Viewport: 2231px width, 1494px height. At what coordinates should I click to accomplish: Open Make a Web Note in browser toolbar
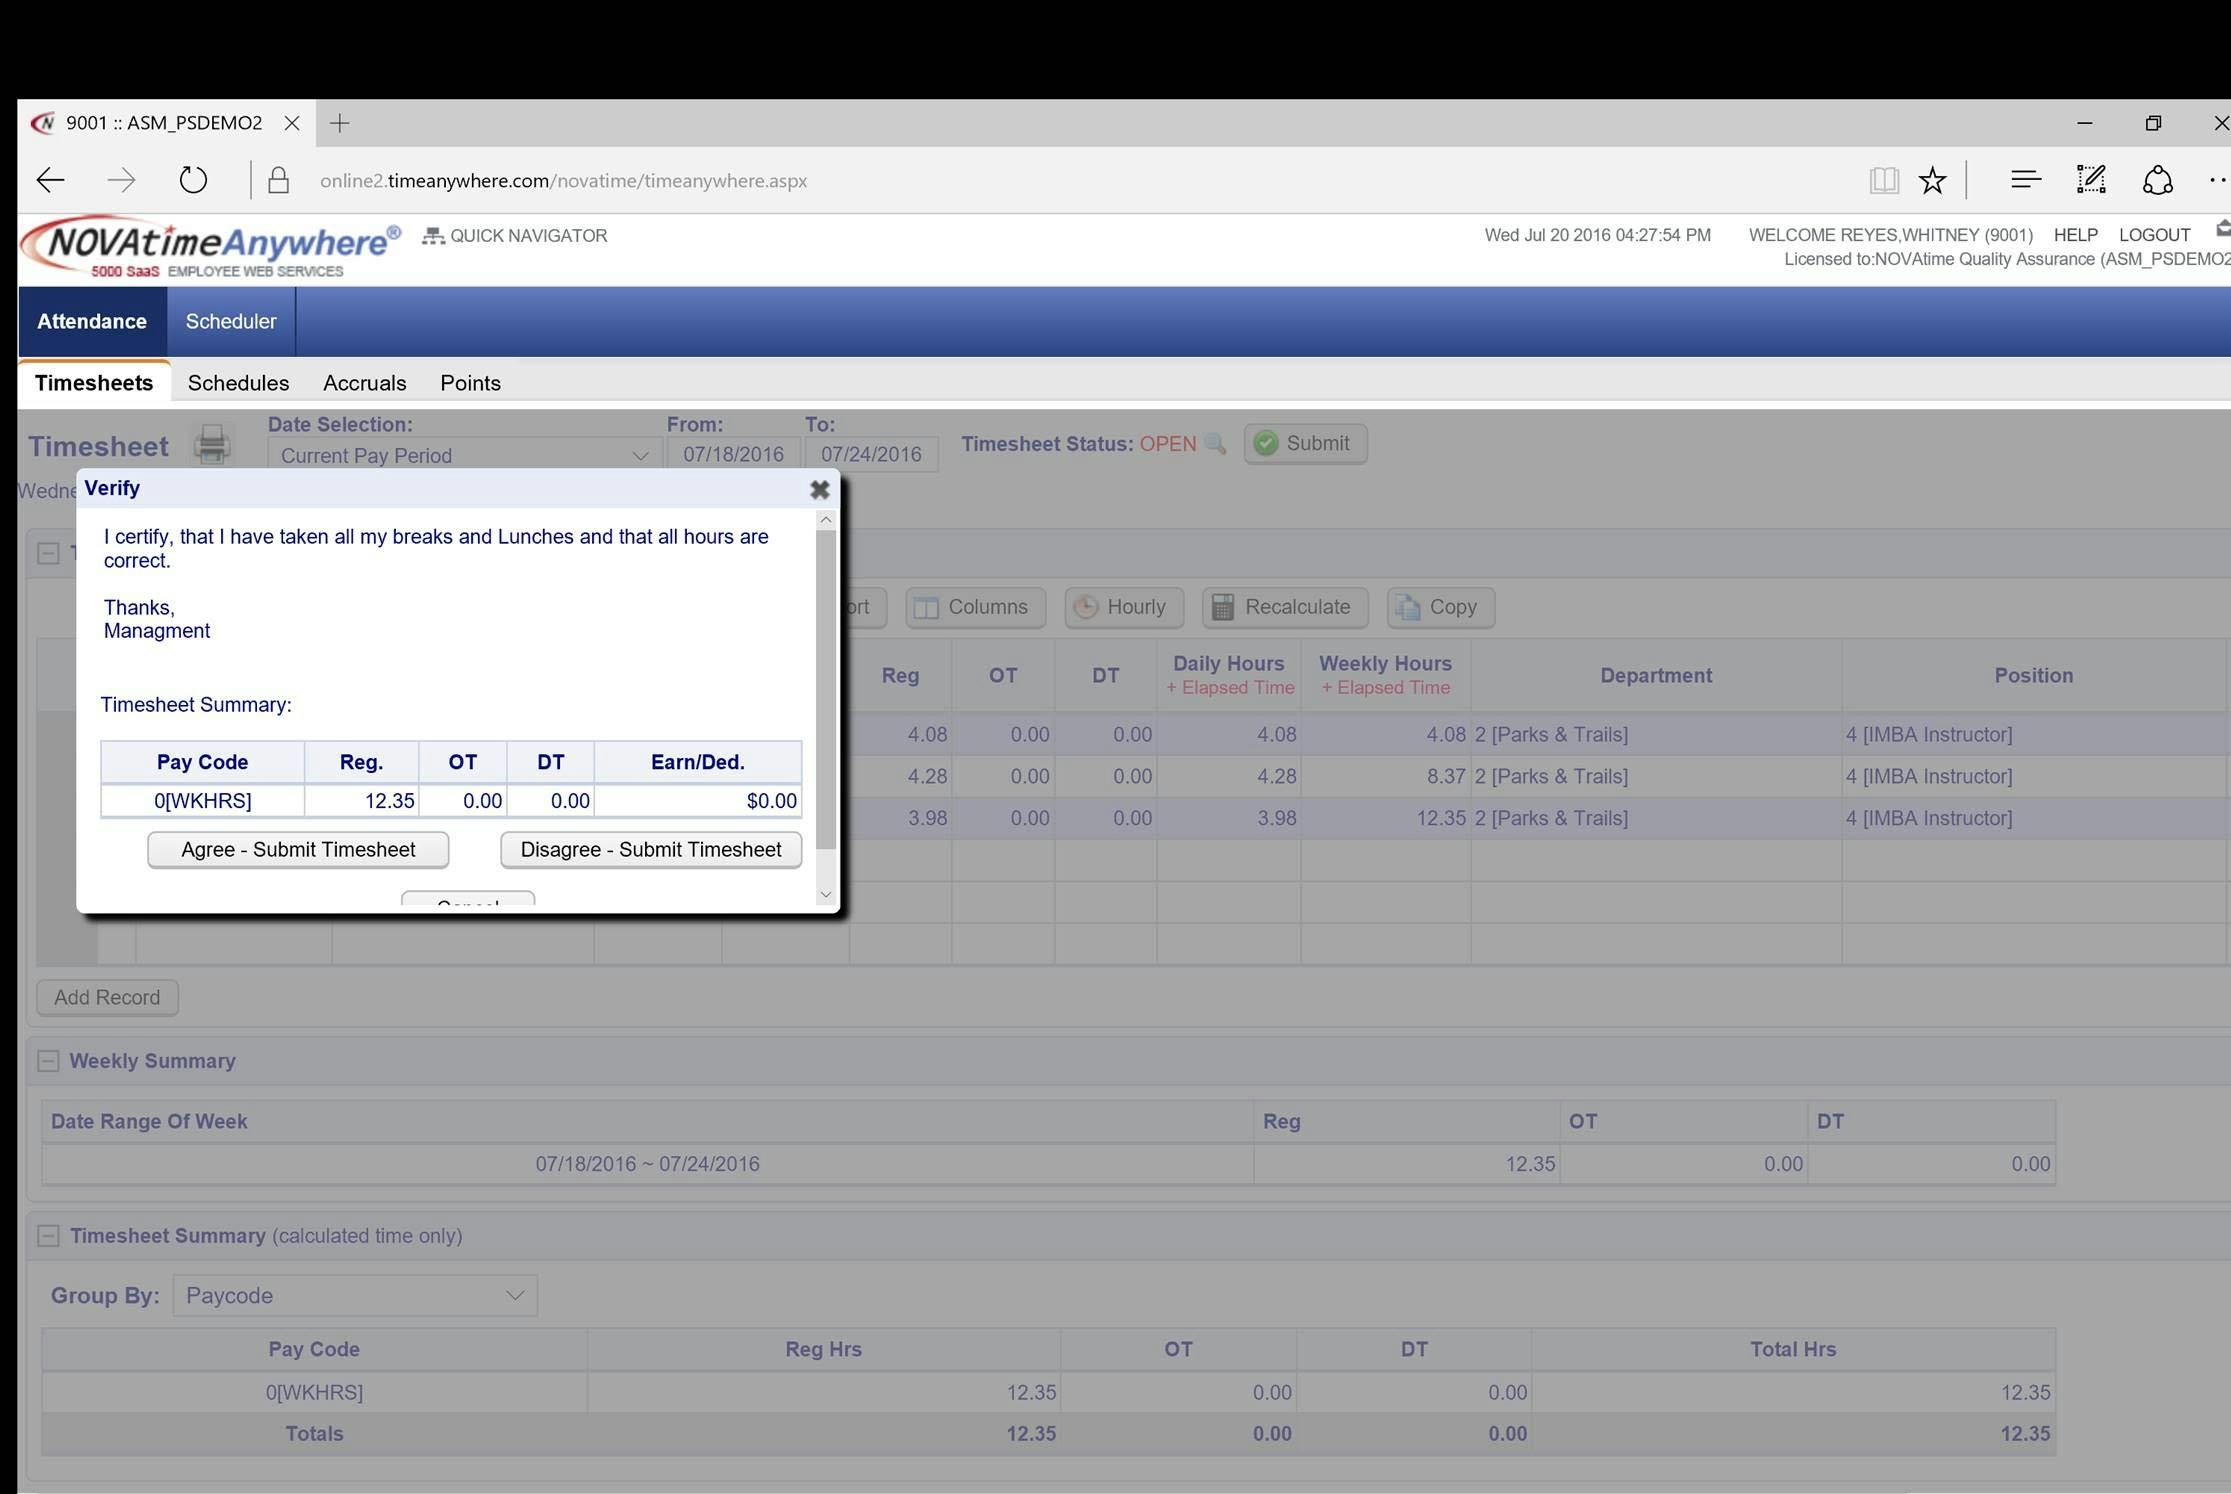pos(2090,179)
